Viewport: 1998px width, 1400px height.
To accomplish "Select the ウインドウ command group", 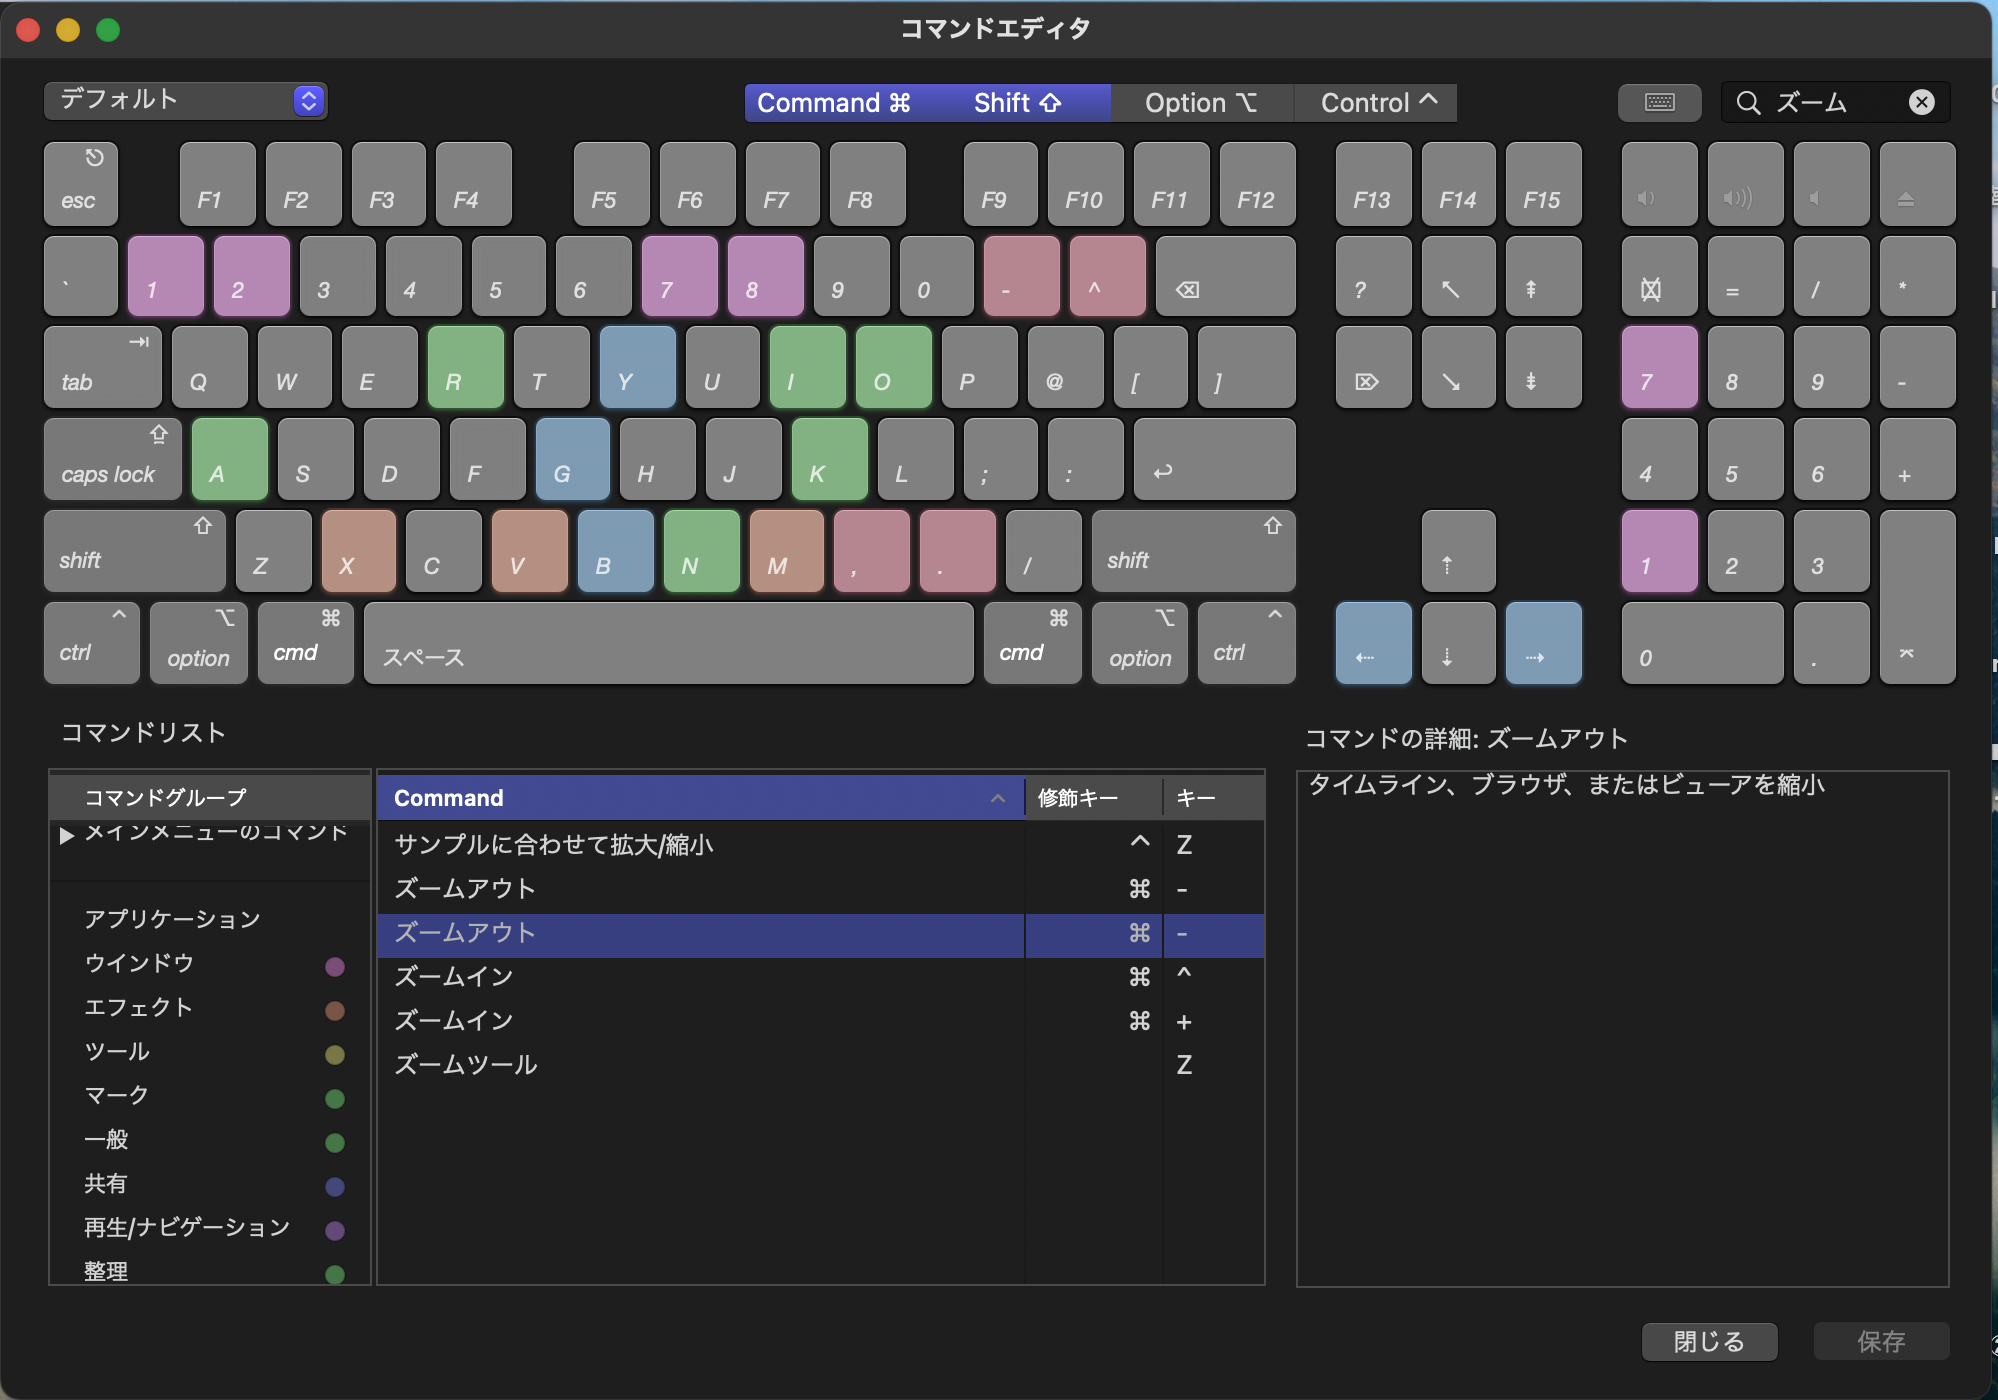I will tap(139, 963).
